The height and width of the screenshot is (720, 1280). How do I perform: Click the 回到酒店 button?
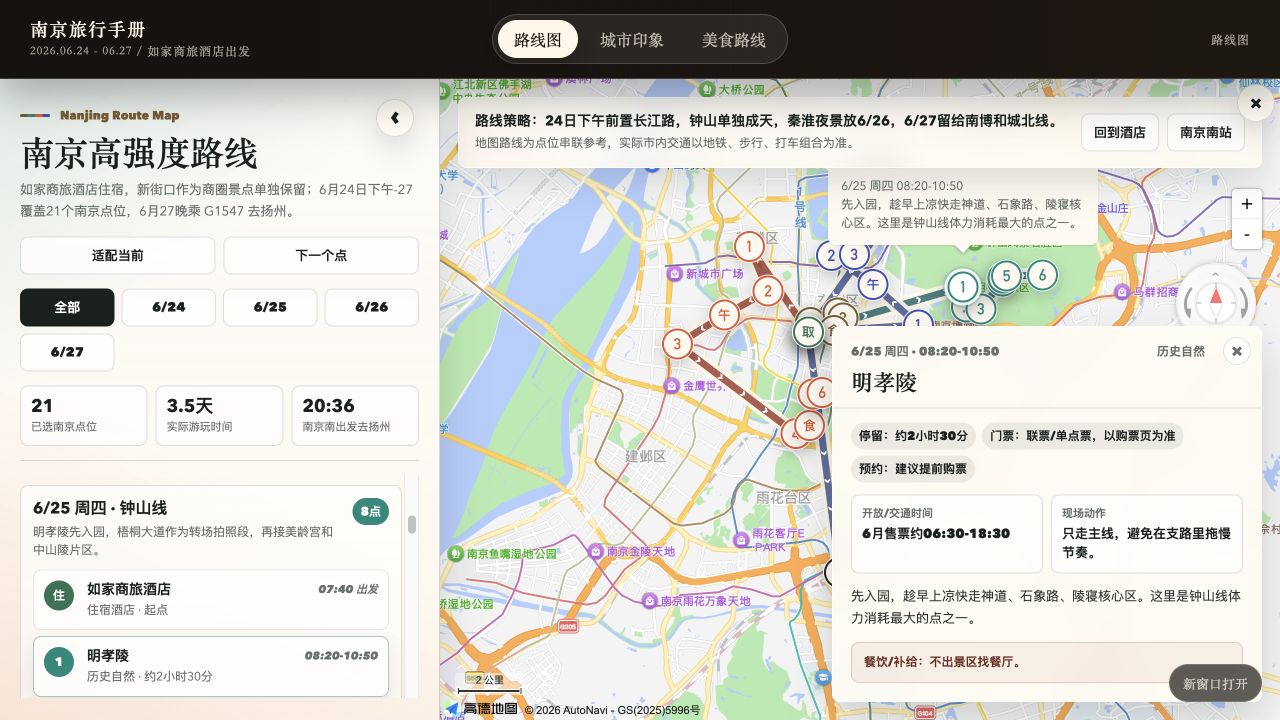click(x=1120, y=132)
